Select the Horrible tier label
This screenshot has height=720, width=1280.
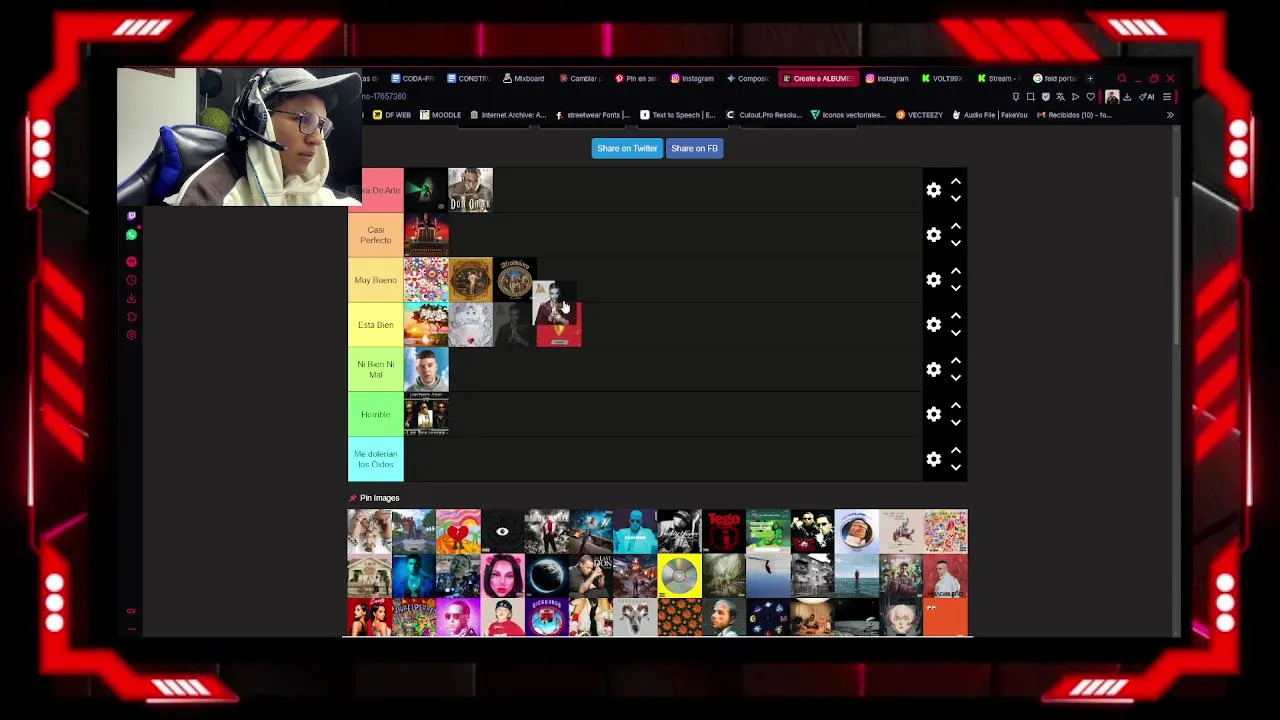point(376,414)
